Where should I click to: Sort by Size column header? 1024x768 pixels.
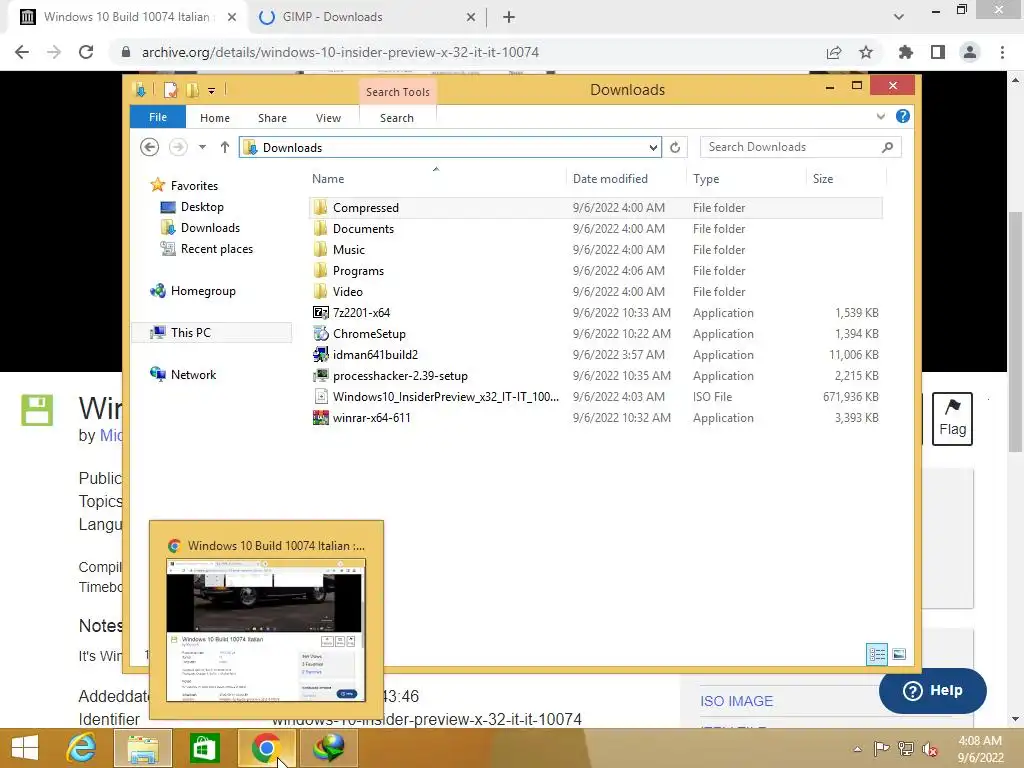click(x=823, y=179)
